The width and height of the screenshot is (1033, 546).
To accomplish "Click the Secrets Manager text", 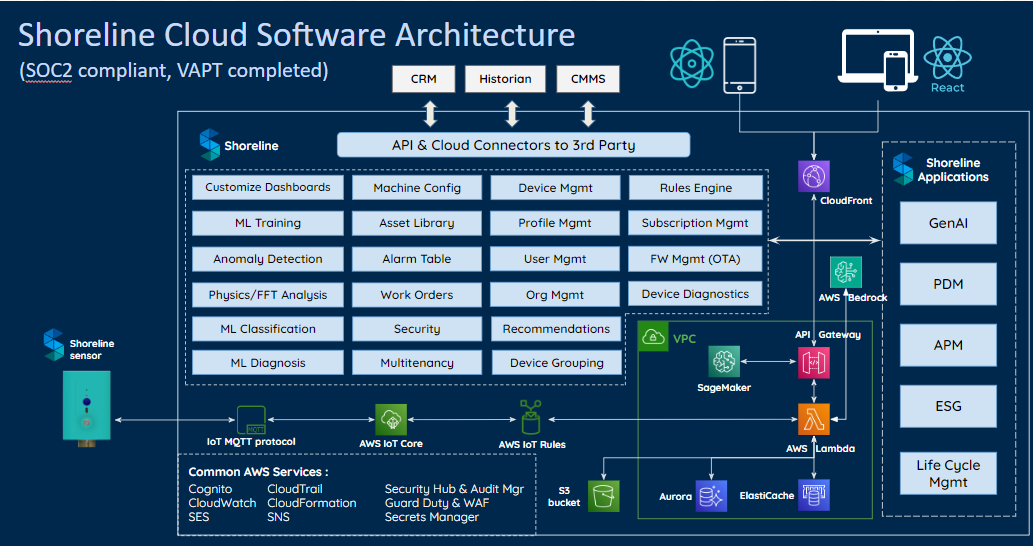I will click(432, 517).
